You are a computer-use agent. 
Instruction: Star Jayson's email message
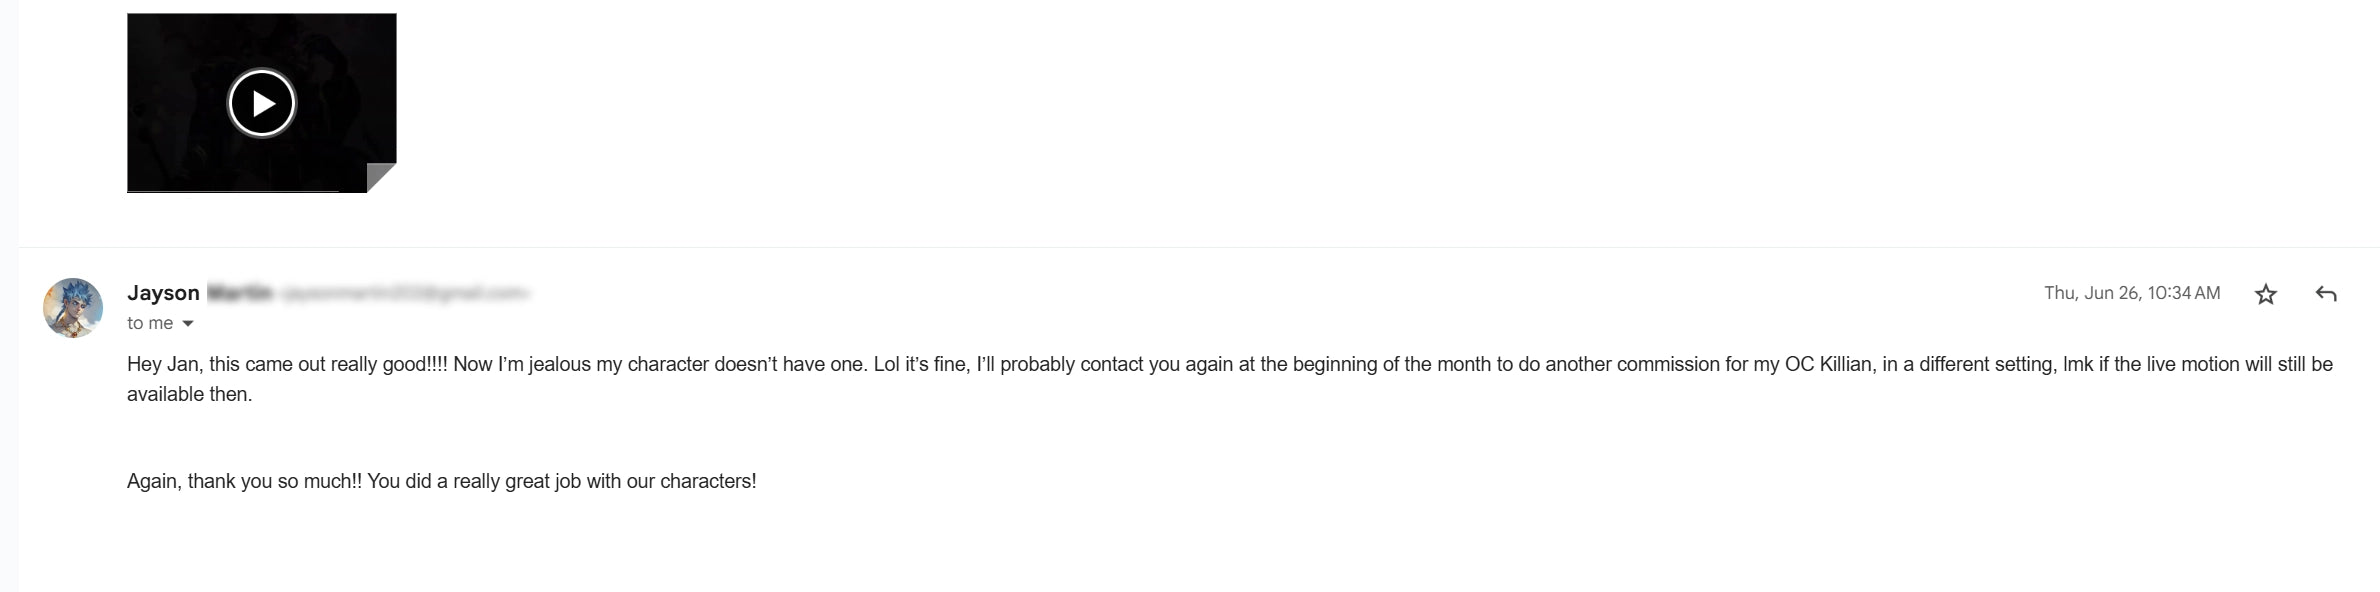tap(2266, 294)
